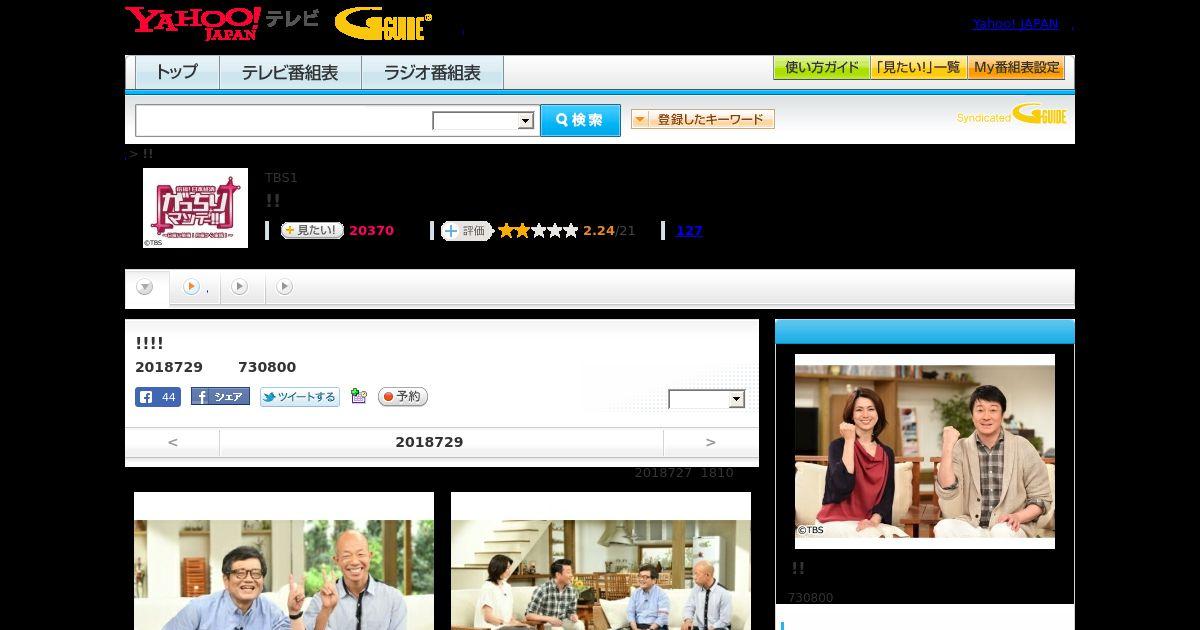Go to previous date with < arrow

[173, 442]
